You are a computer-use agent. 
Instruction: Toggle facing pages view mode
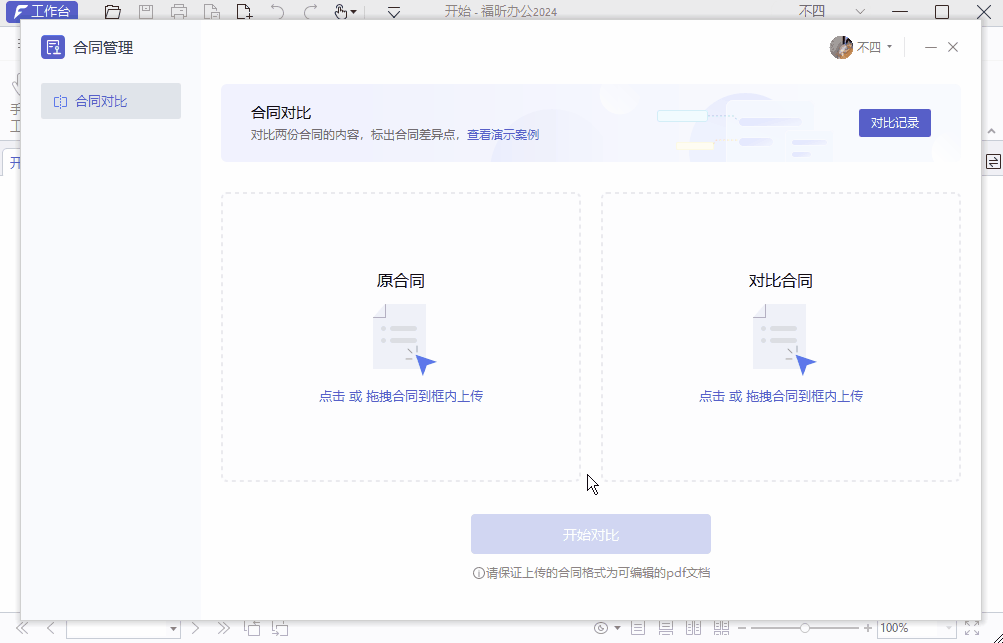click(693, 627)
